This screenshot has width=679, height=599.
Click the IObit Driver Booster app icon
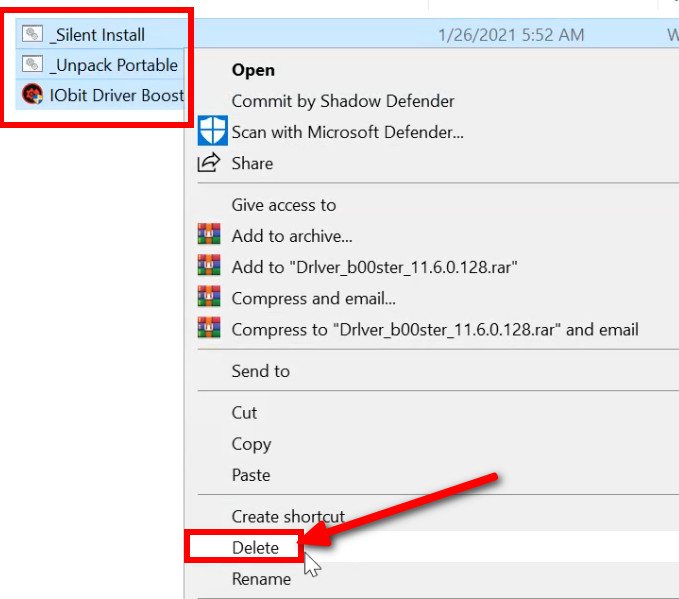[x=33, y=95]
